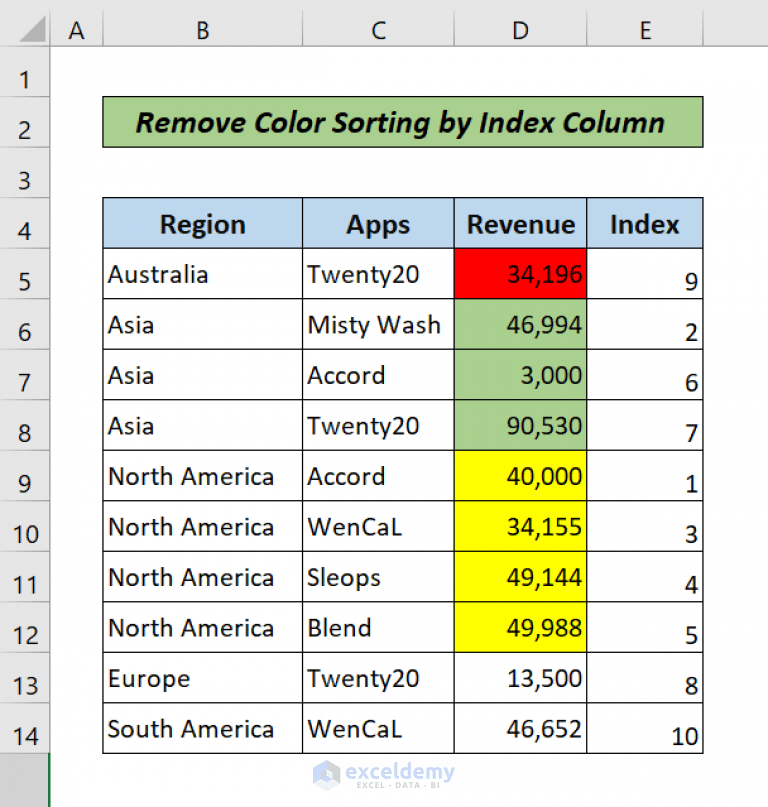Select 'Accord' cell in row 7
768x807 pixels.
coord(378,375)
